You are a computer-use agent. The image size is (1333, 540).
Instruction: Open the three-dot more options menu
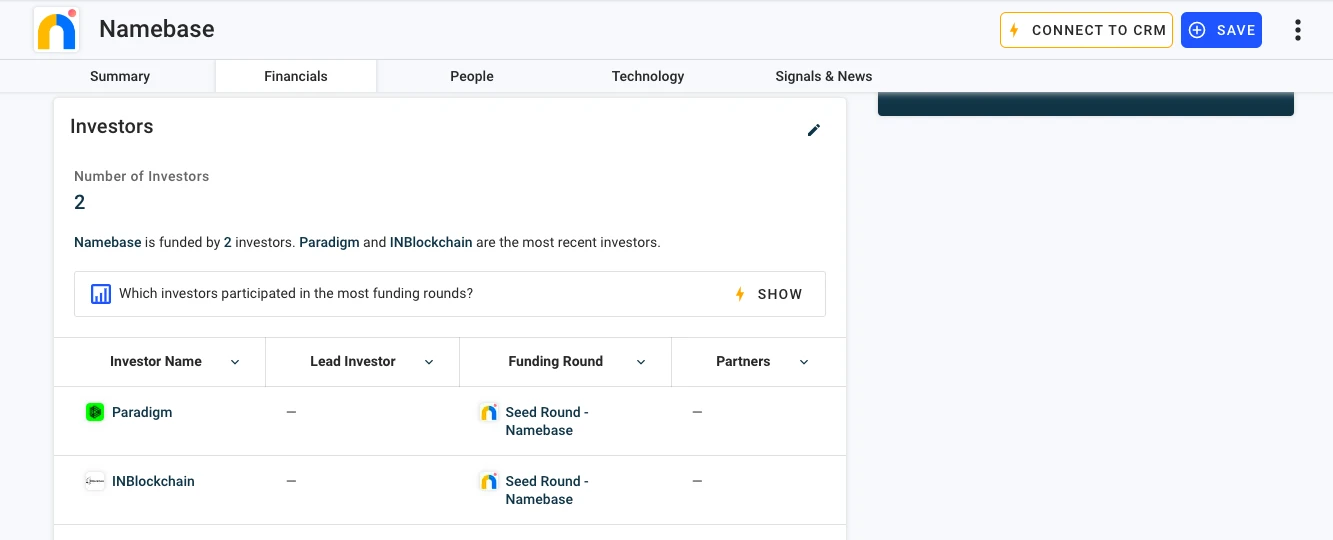1297,30
